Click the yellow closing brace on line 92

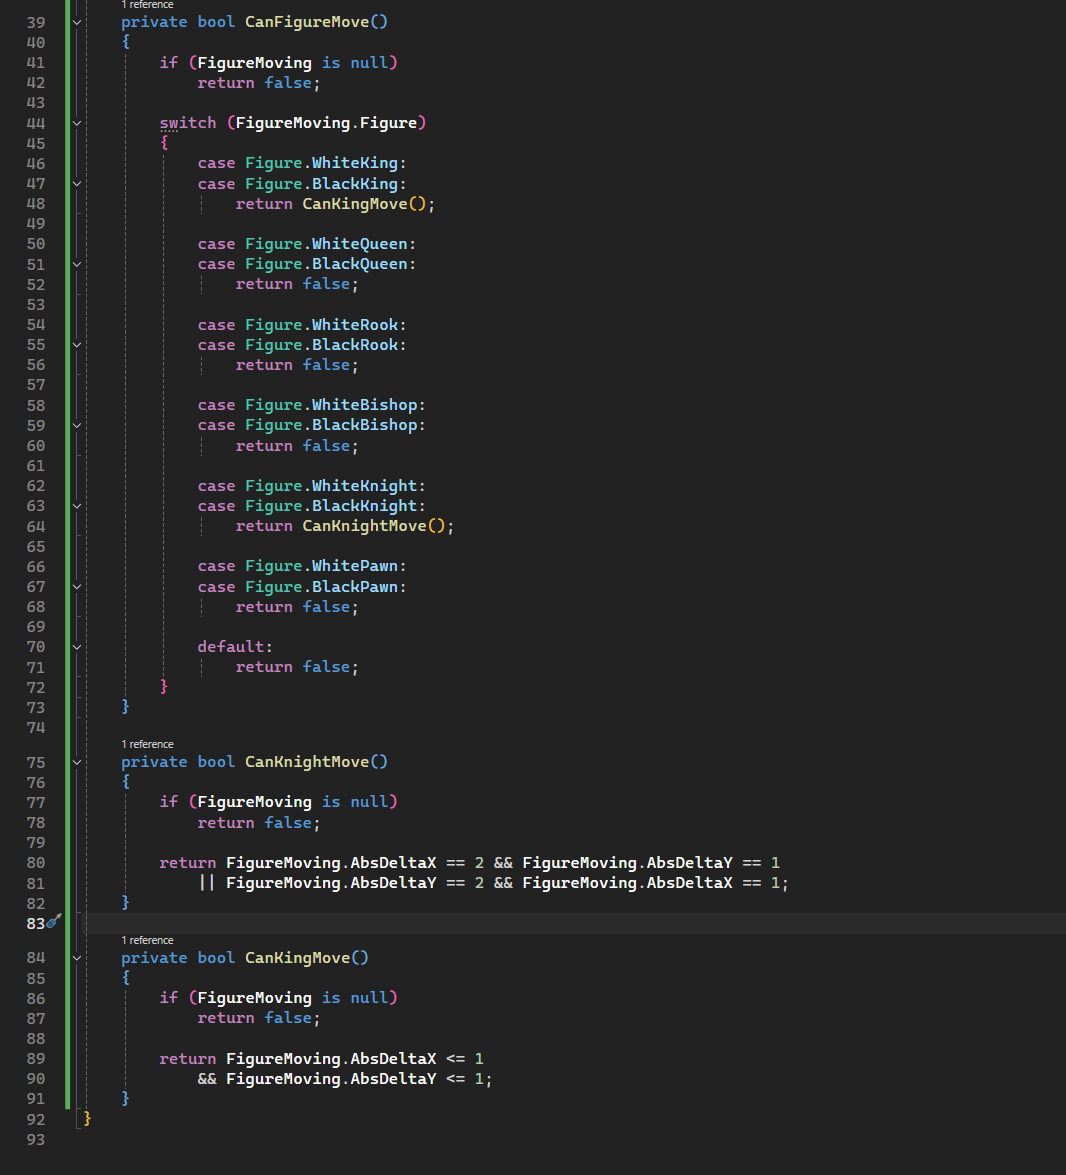87,1118
